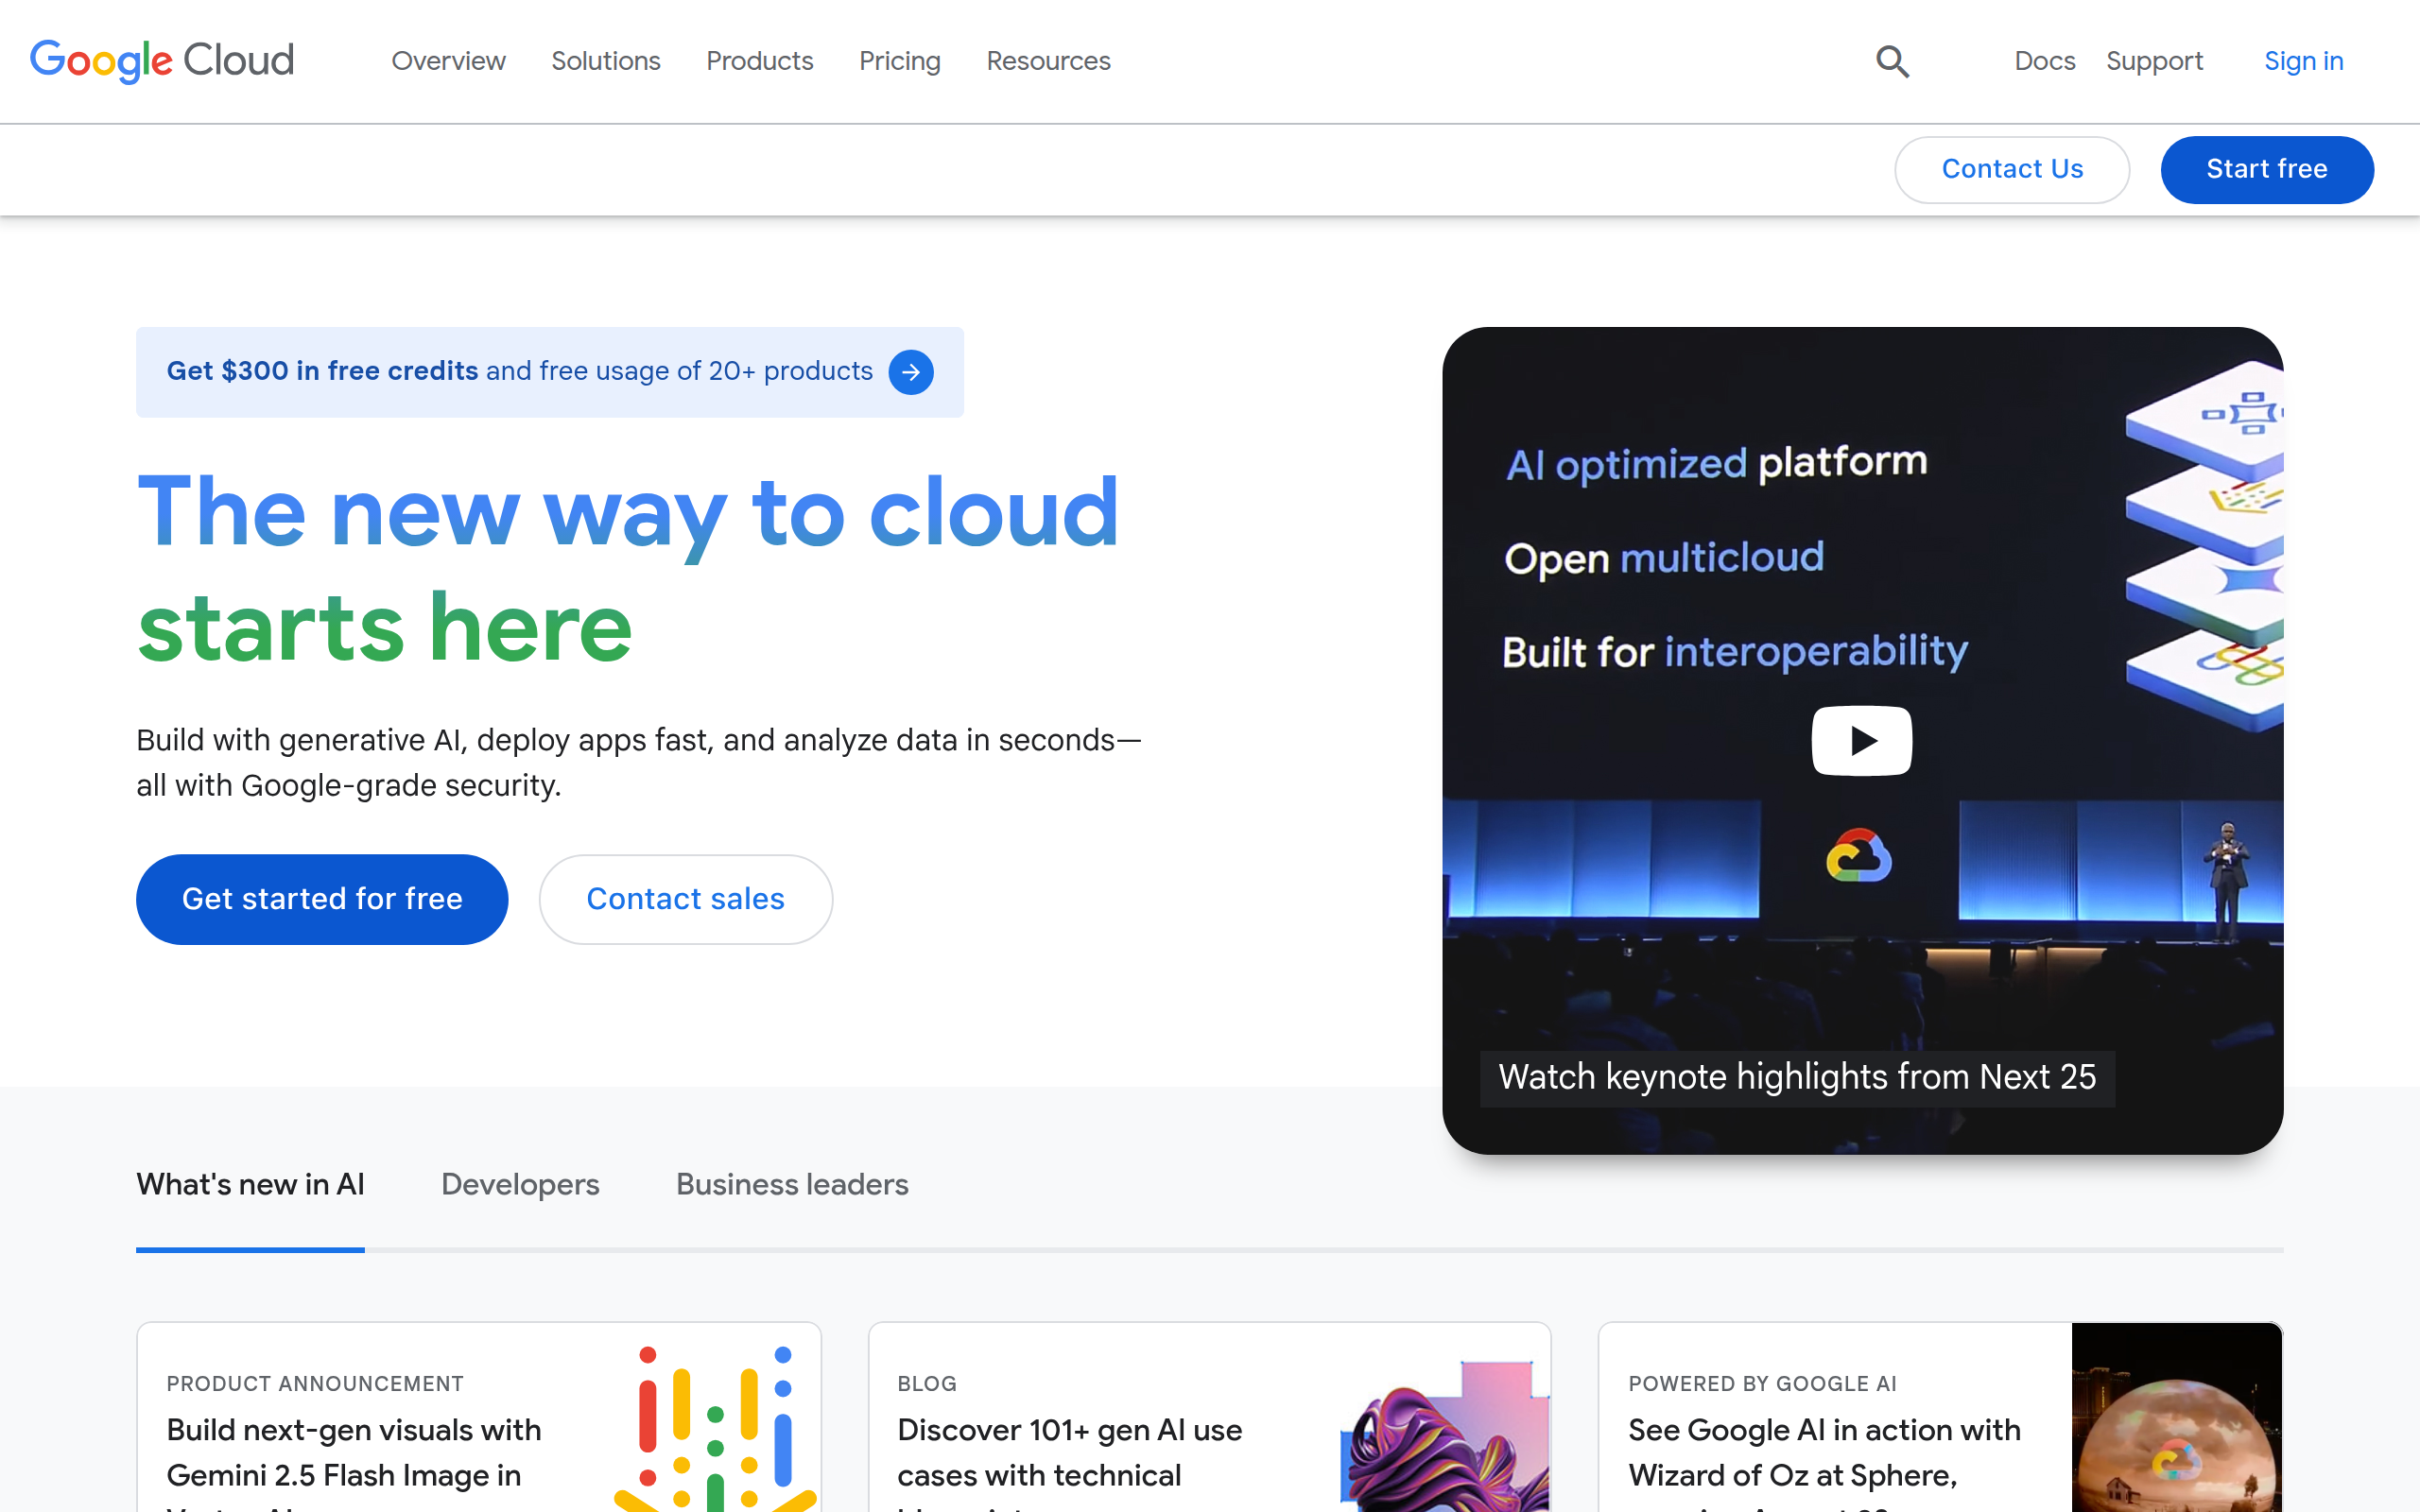Screen dimensions: 2420x1512
Task: Open the Support link
Action: (x=2155, y=61)
